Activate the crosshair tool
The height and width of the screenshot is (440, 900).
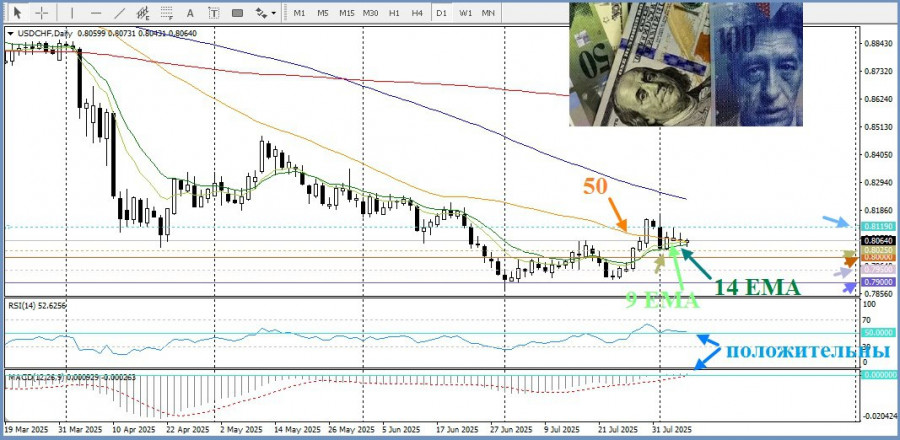(x=42, y=13)
